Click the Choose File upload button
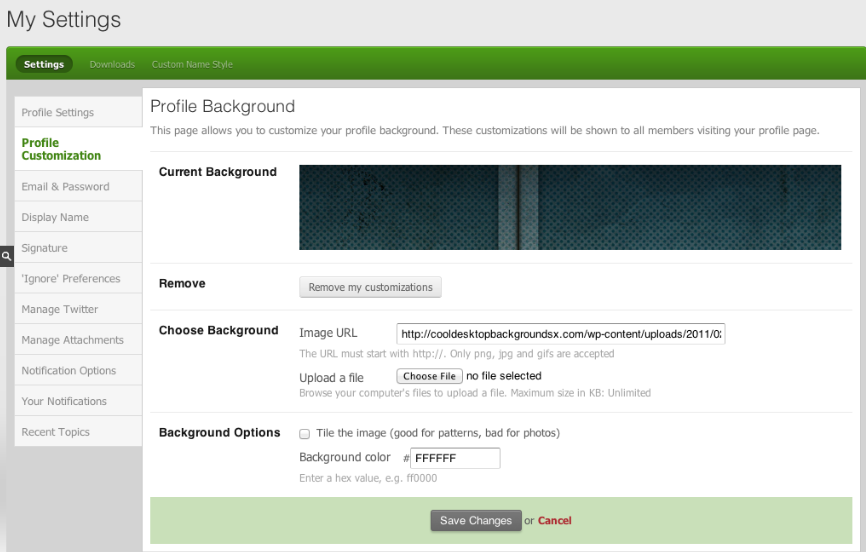 click(429, 377)
